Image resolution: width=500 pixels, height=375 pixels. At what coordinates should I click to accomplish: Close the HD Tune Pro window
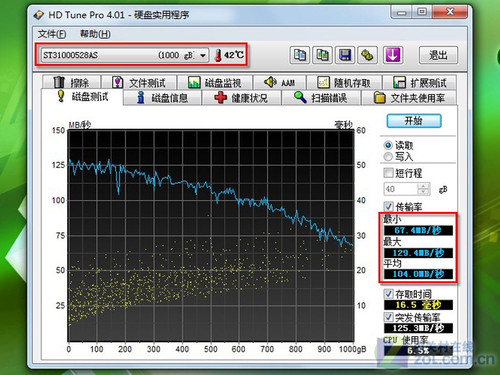tap(450, 12)
